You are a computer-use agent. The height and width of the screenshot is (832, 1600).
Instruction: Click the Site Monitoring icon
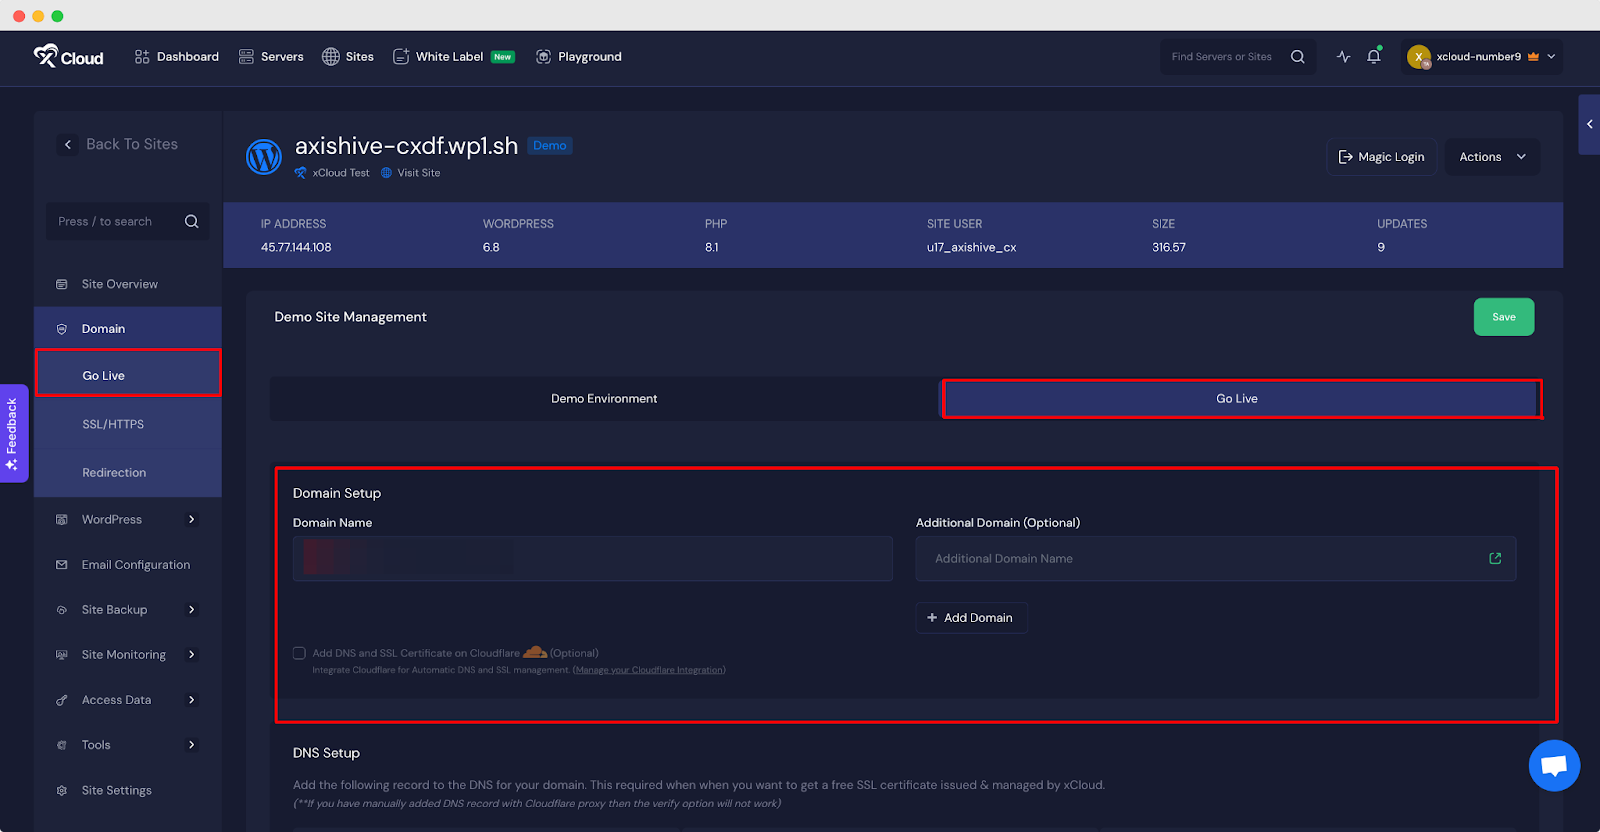point(62,655)
